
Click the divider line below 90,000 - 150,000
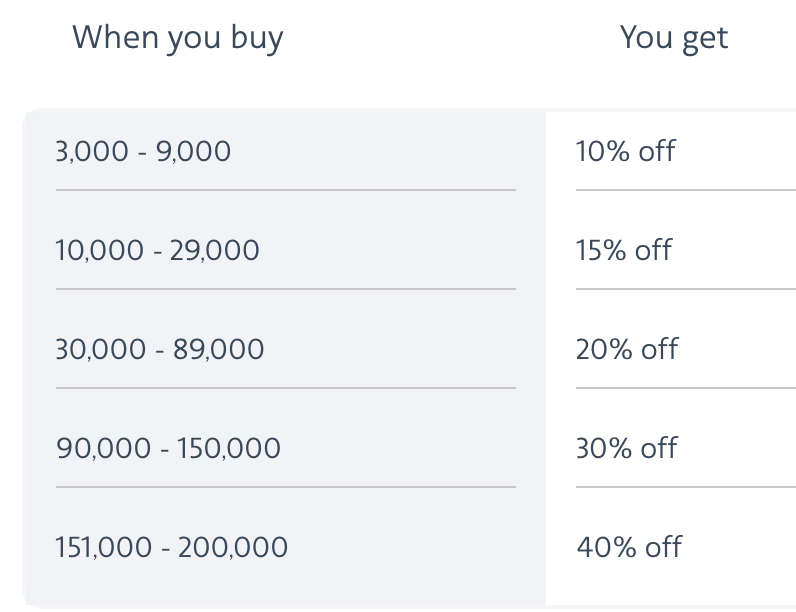click(x=285, y=487)
